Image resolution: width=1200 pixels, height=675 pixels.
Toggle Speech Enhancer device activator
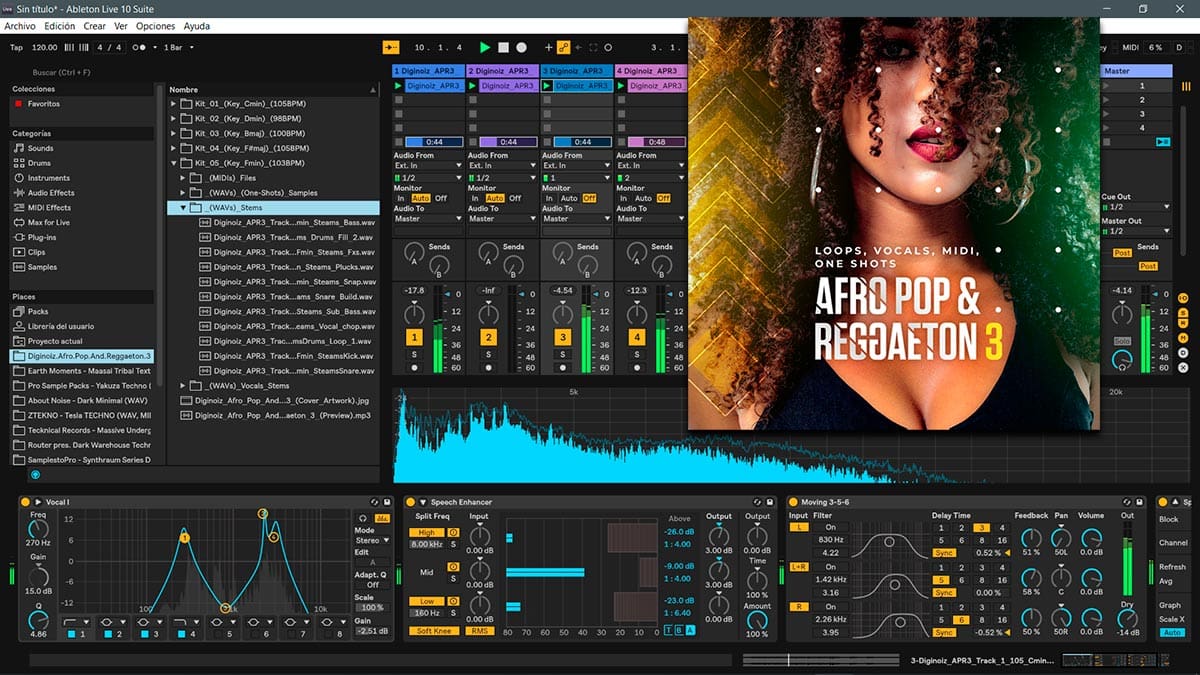[409, 502]
